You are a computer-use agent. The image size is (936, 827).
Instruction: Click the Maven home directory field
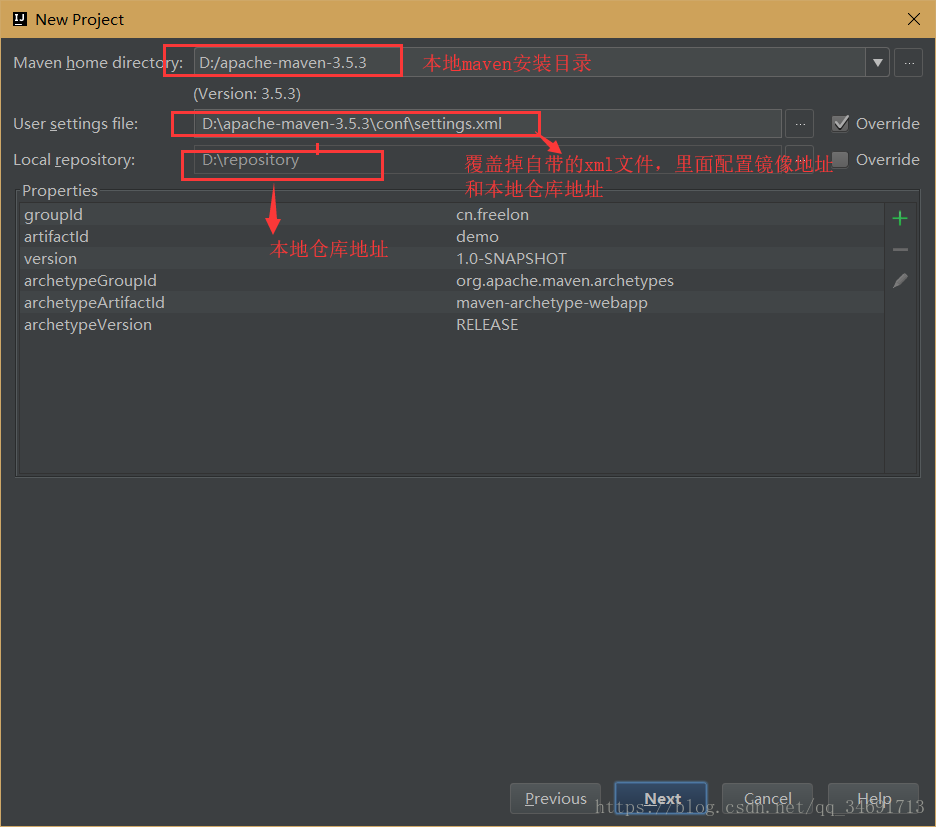[x=529, y=63]
